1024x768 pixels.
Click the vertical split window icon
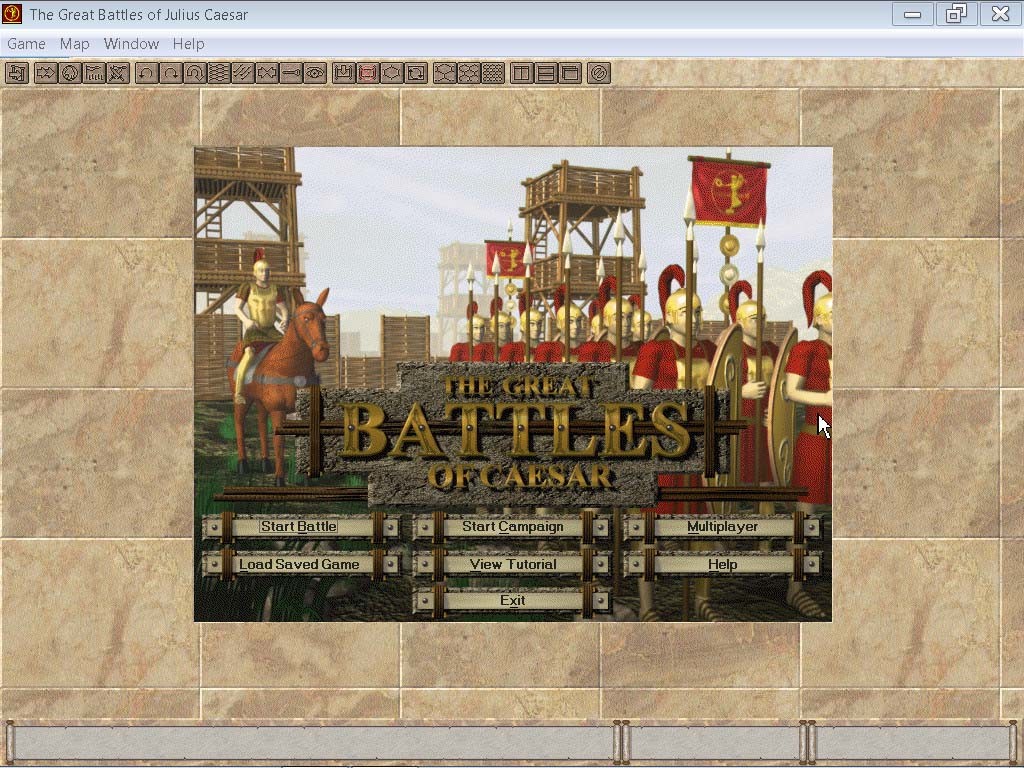[x=522, y=72]
